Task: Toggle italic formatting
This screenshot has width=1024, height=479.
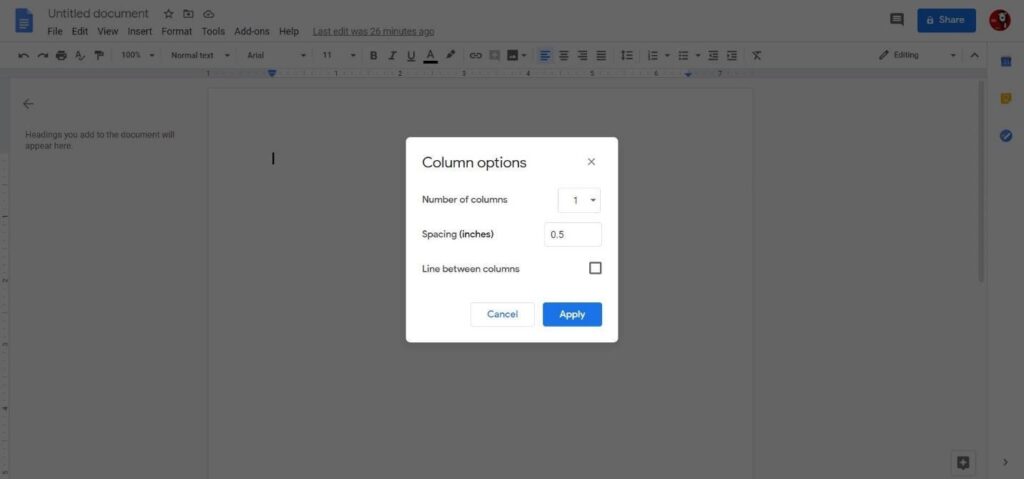Action: [392, 56]
